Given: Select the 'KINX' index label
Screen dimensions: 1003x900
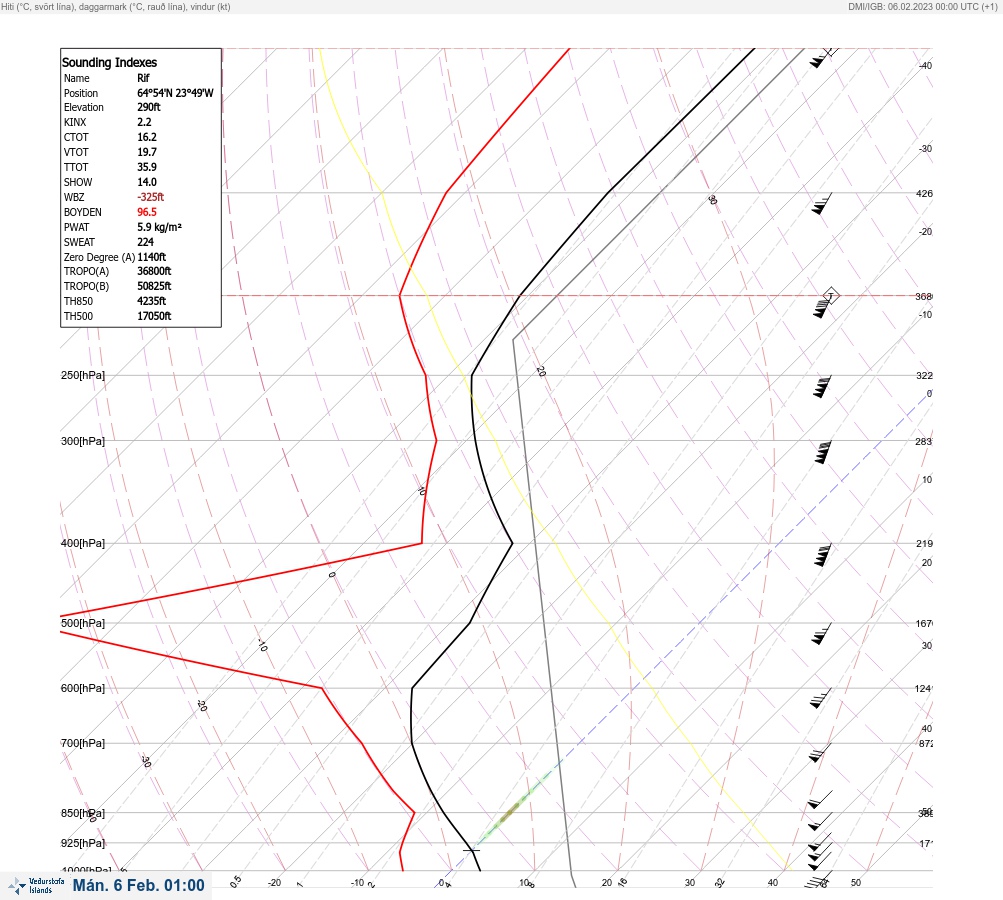Looking at the screenshot, I should [x=75, y=122].
